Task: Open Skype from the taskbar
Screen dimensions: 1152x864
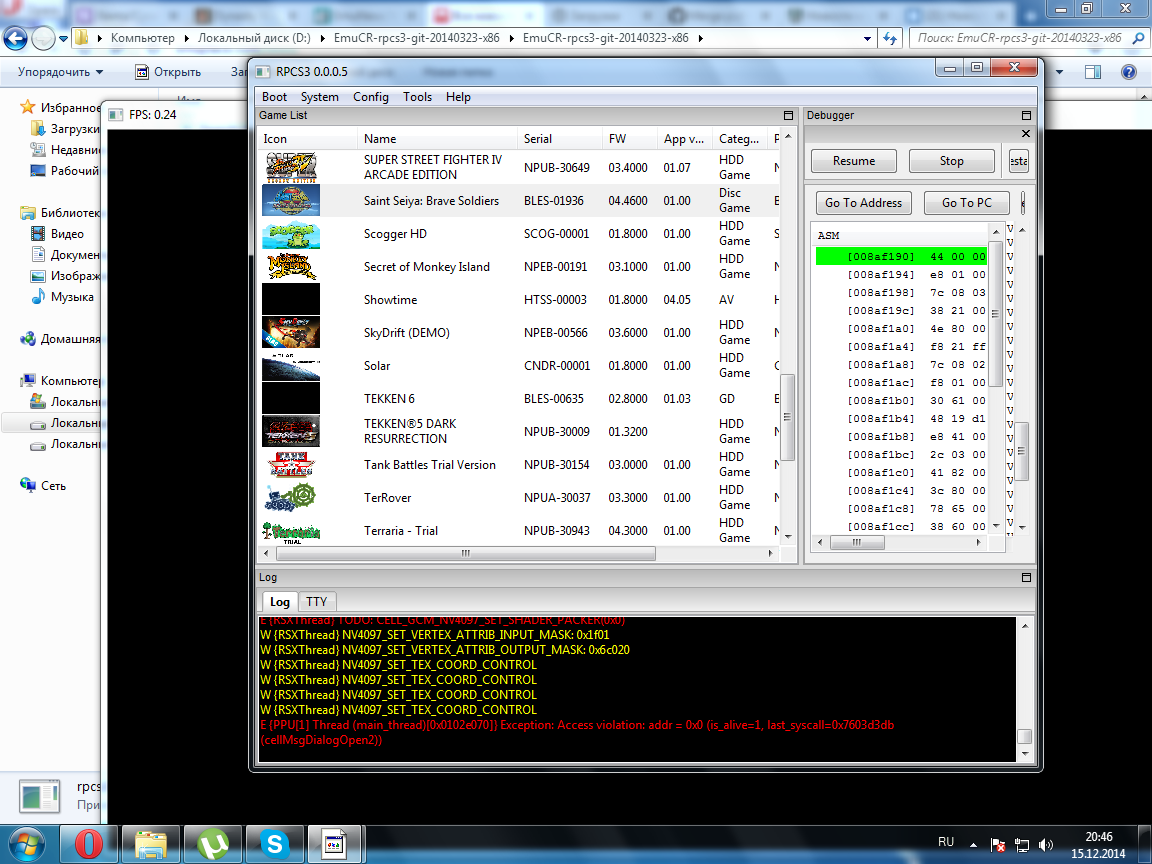Action: pos(275,844)
